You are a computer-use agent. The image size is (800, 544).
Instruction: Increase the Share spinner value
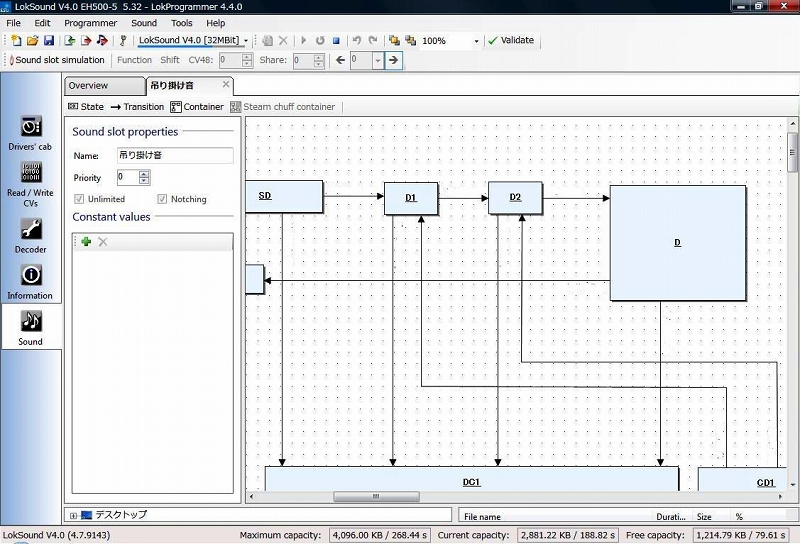[x=319, y=57]
